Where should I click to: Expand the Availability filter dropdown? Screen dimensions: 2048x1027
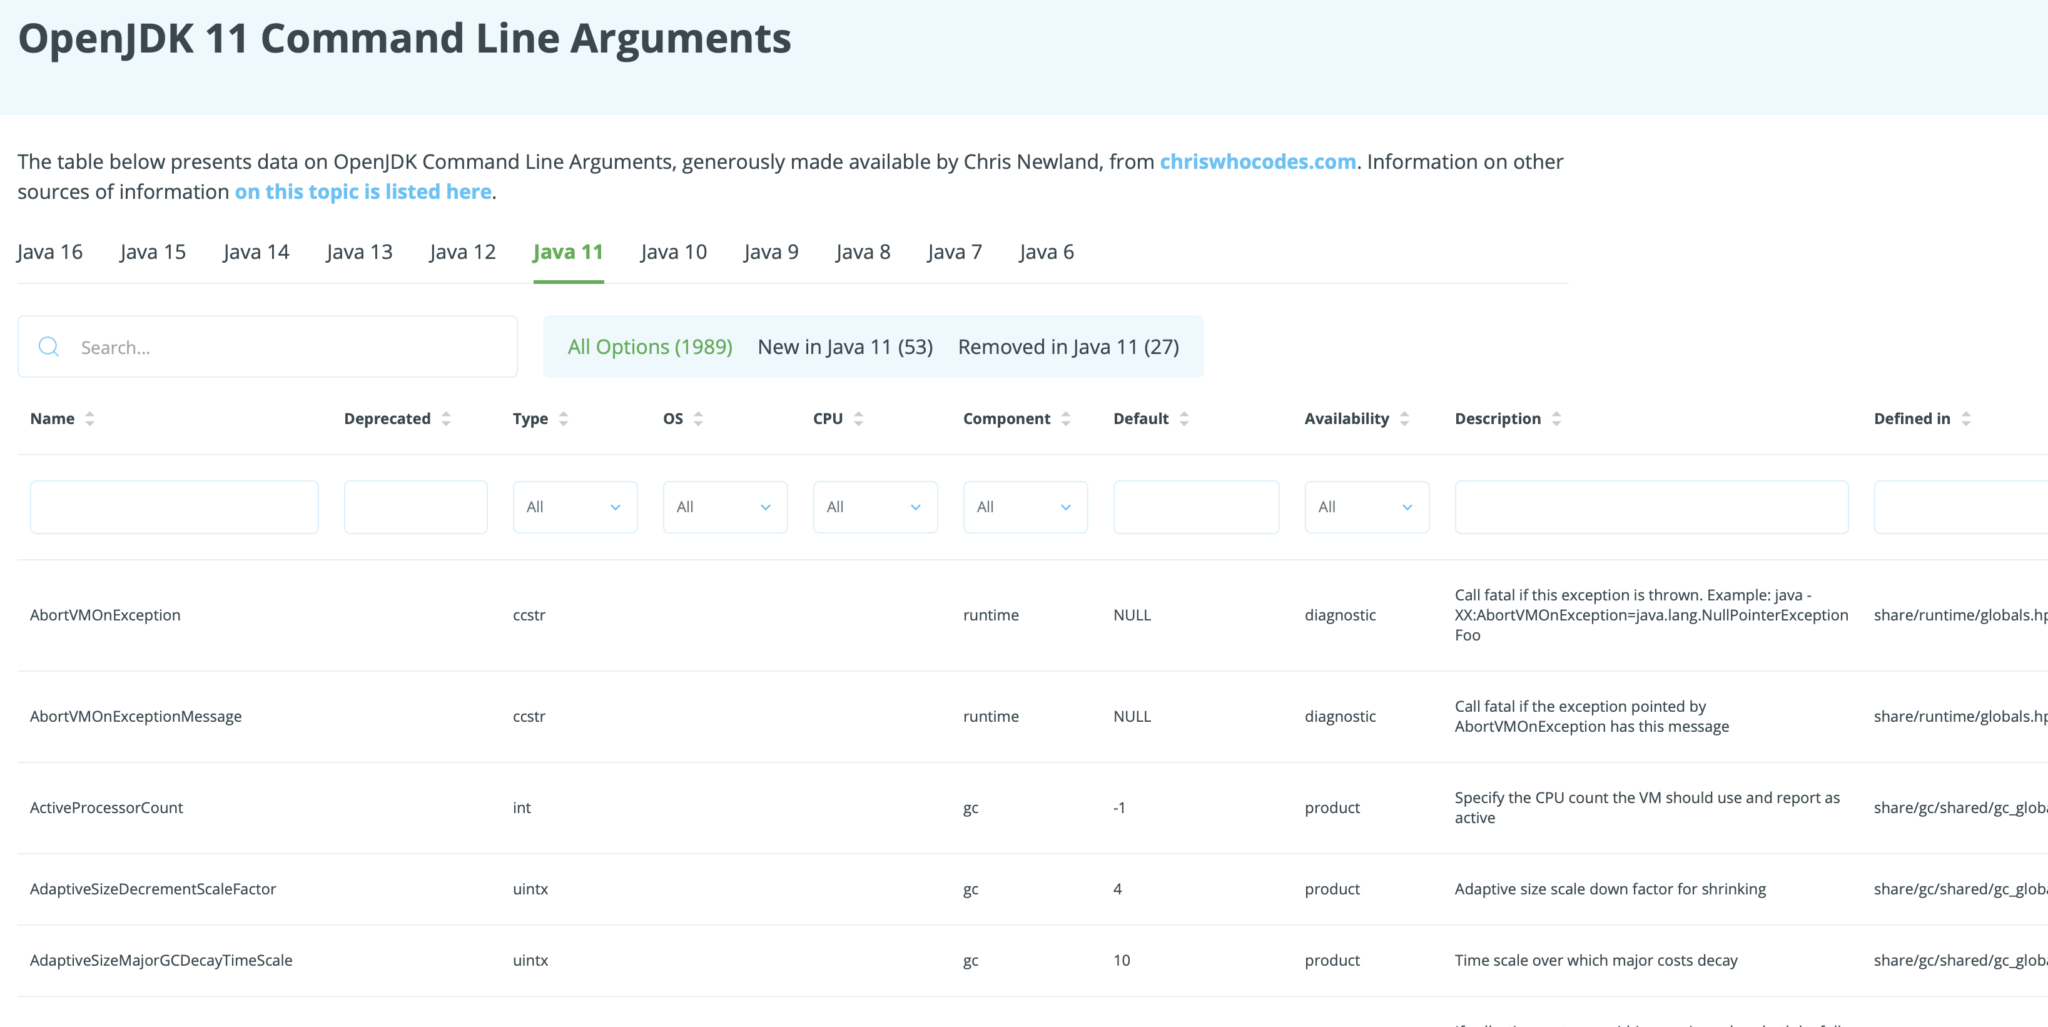(1366, 507)
